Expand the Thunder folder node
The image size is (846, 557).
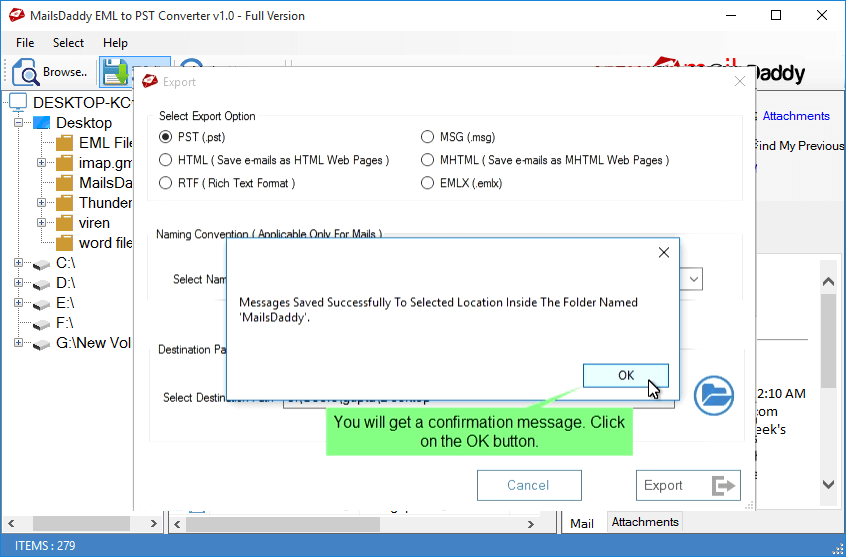[x=42, y=202]
